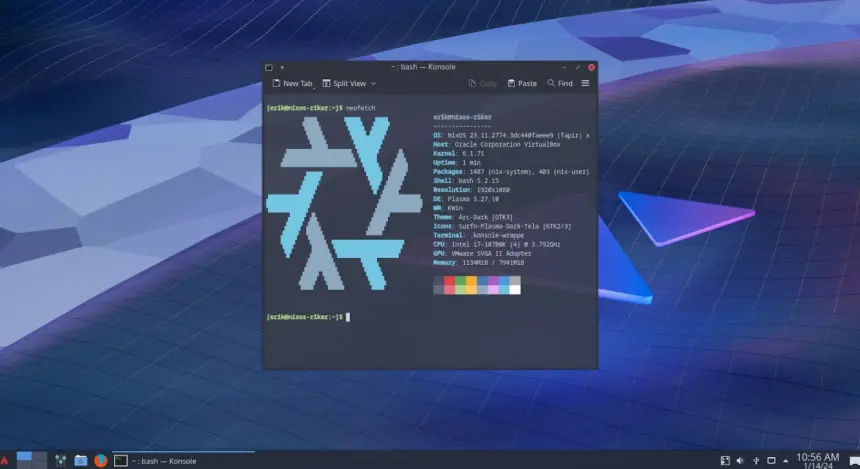Paste clipboard using the Paste button
The width and height of the screenshot is (860, 469).
tap(522, 83)
